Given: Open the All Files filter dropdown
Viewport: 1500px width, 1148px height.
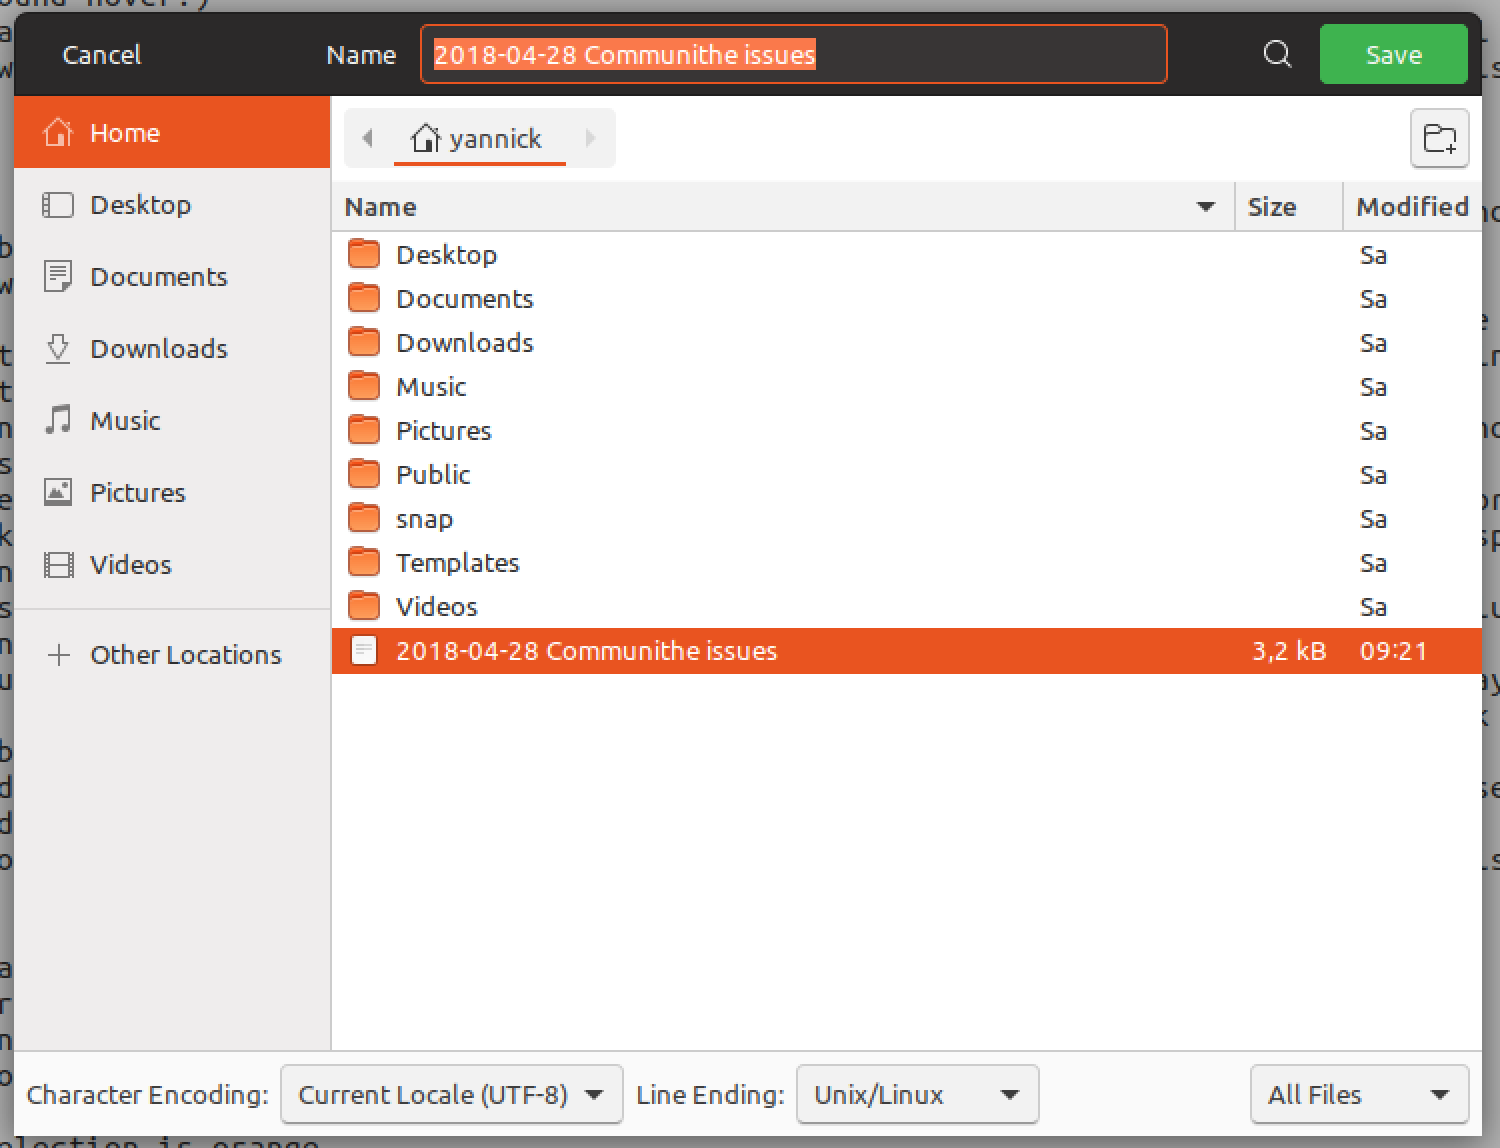Looking at the screenshot, I should pos(1358,1094).
